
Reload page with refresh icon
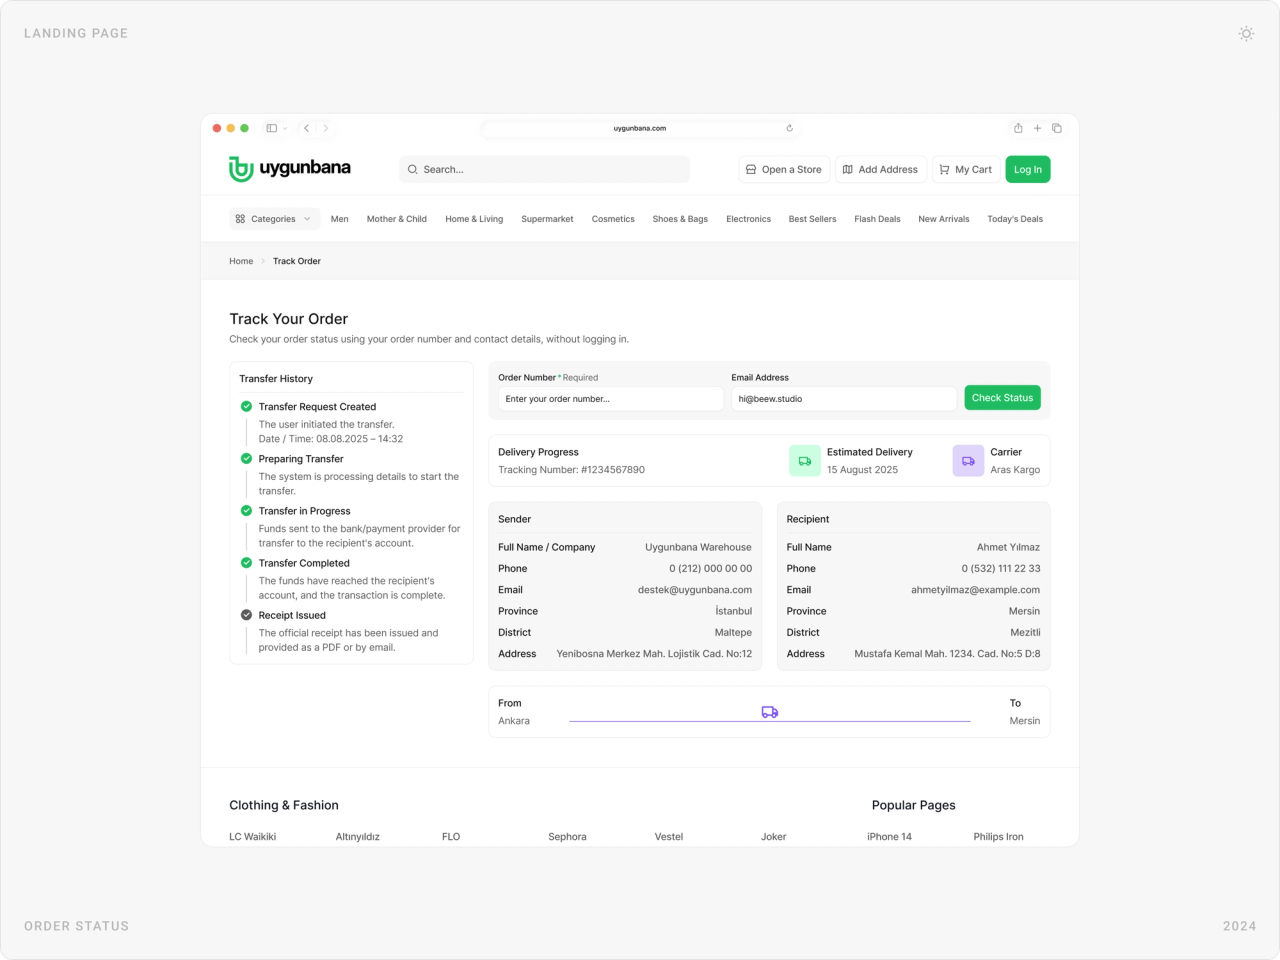(789, 128)
